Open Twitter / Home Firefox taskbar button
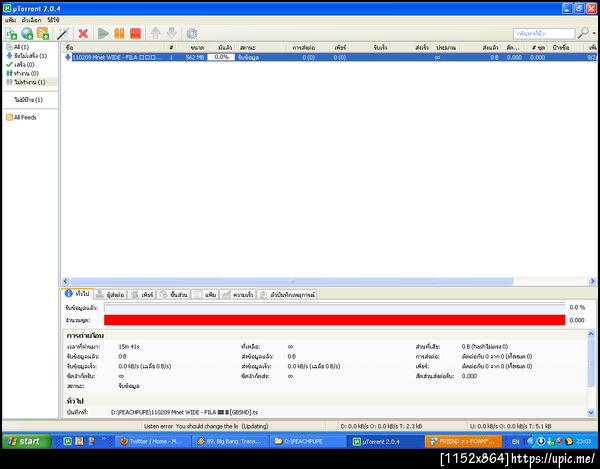Screen dimensions: 600x469 [x=152, y=441]
